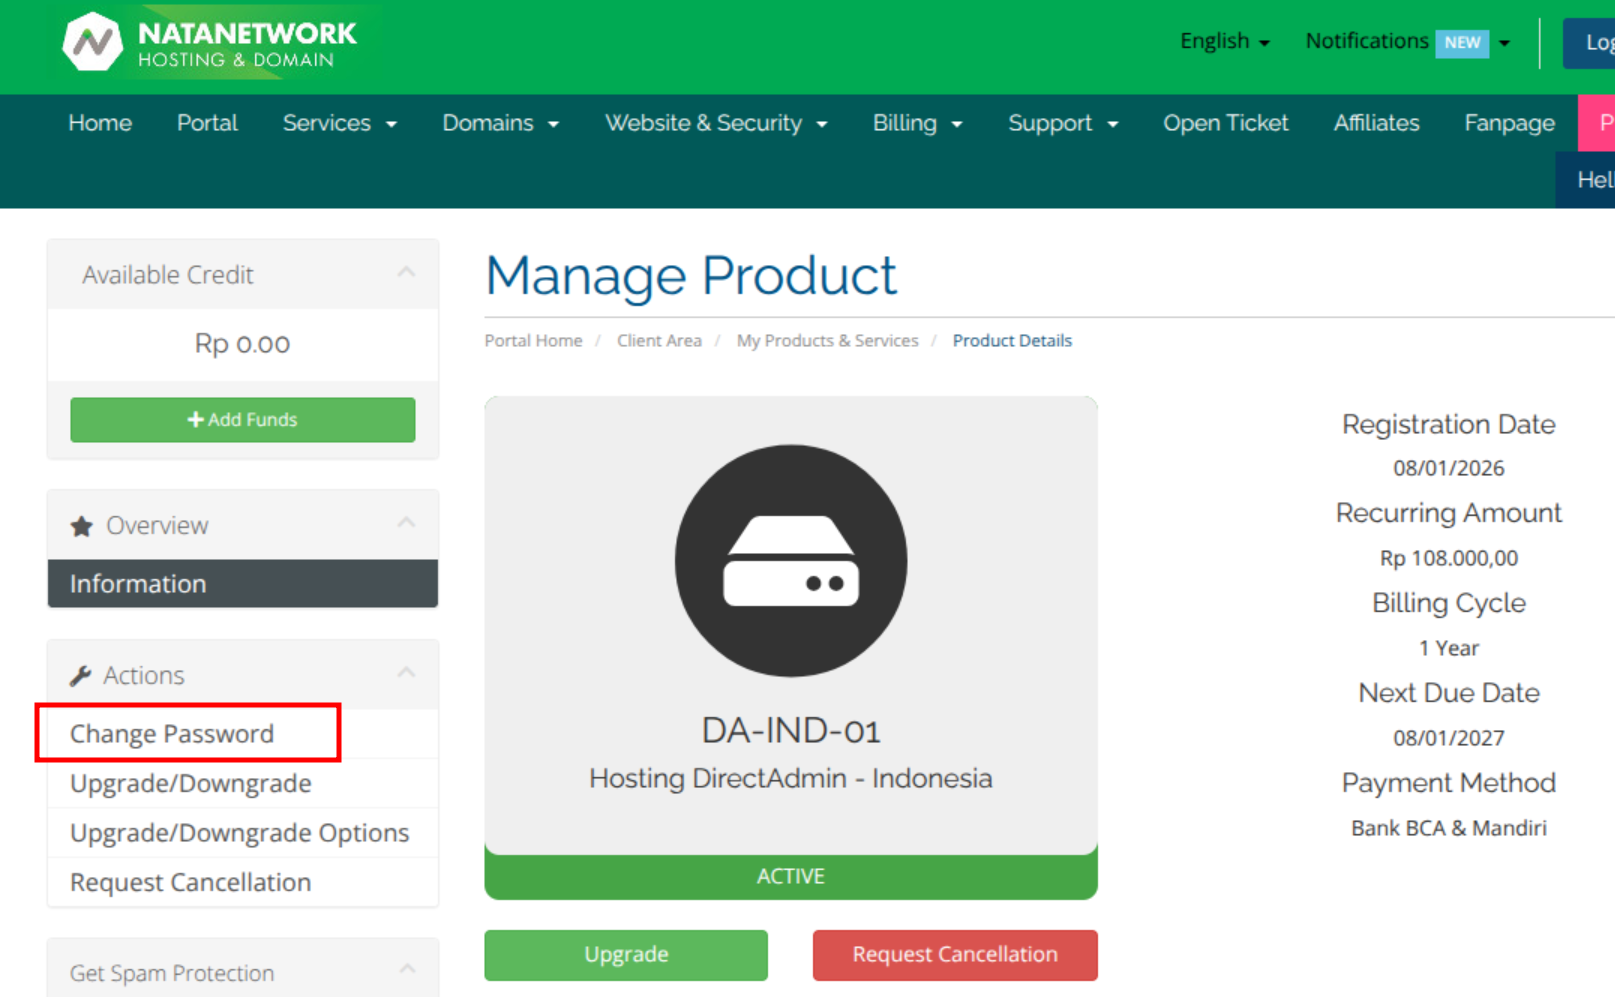
Task: Go to My Products & Services breadcrumb
Action: click(x=827, y=341)
